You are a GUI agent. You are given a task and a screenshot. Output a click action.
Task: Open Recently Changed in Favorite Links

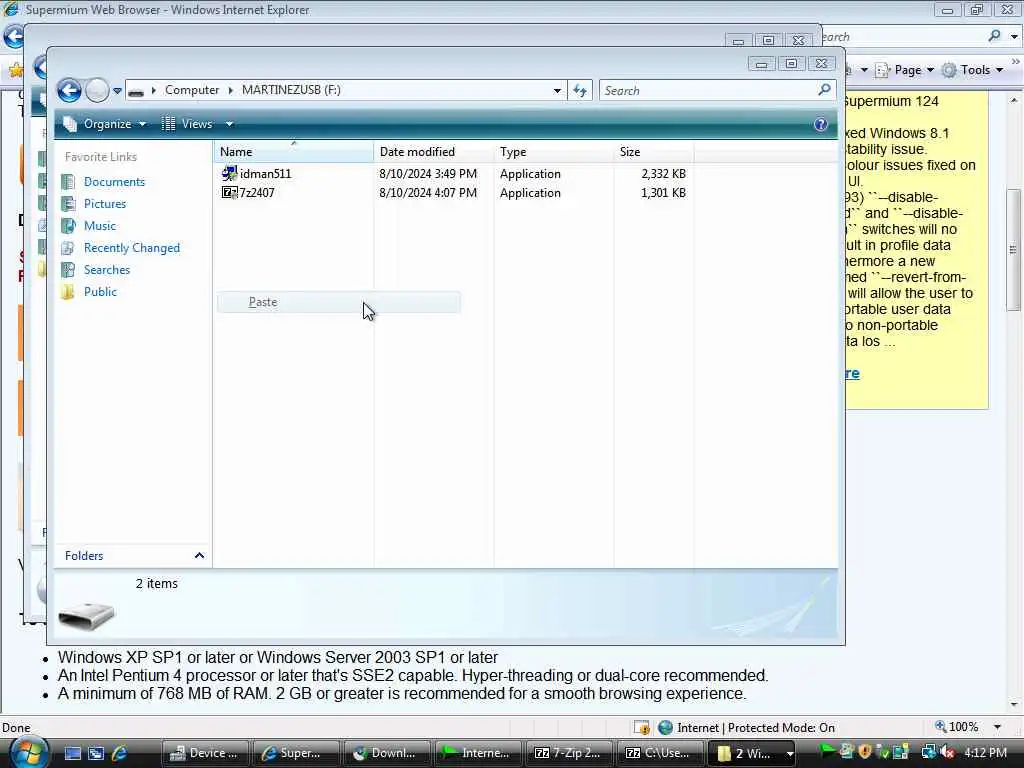[131, 248]
